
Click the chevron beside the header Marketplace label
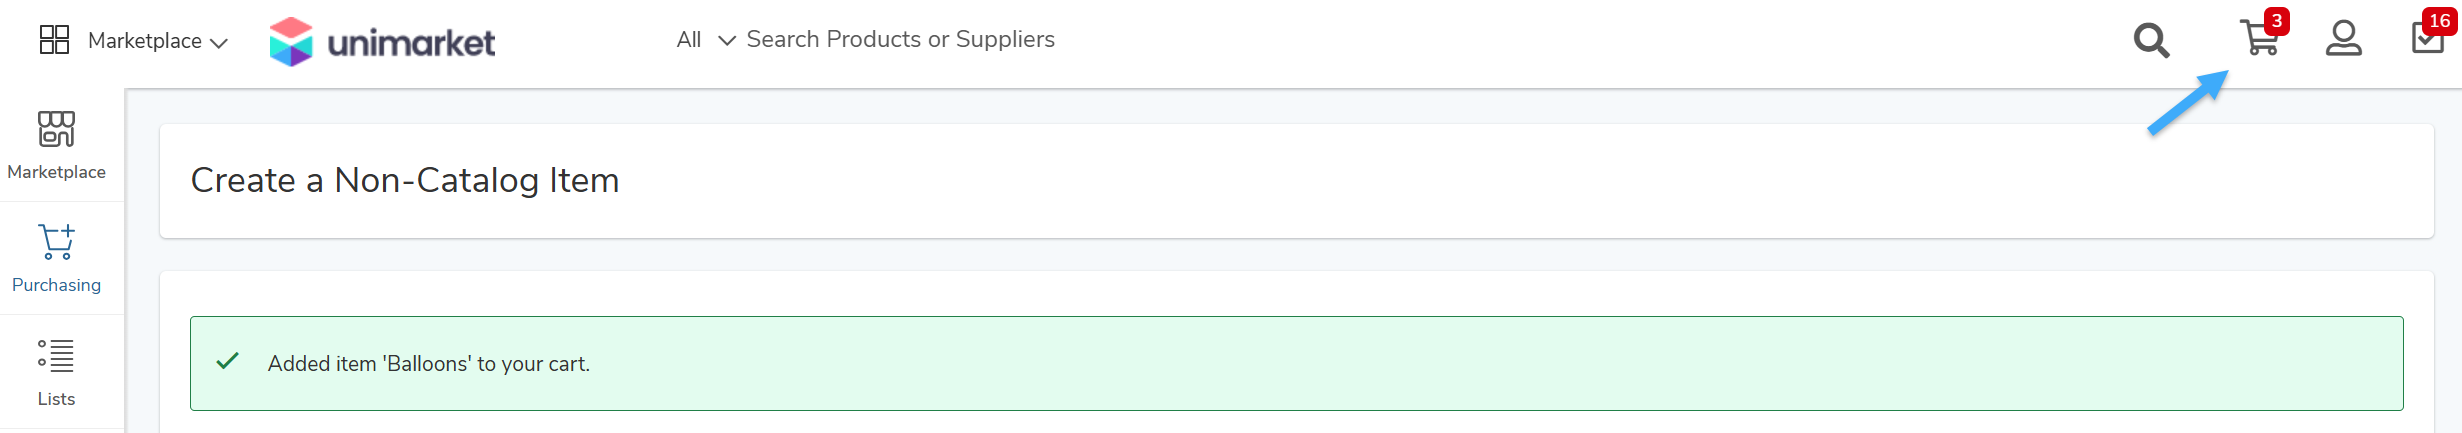[219, 43]
